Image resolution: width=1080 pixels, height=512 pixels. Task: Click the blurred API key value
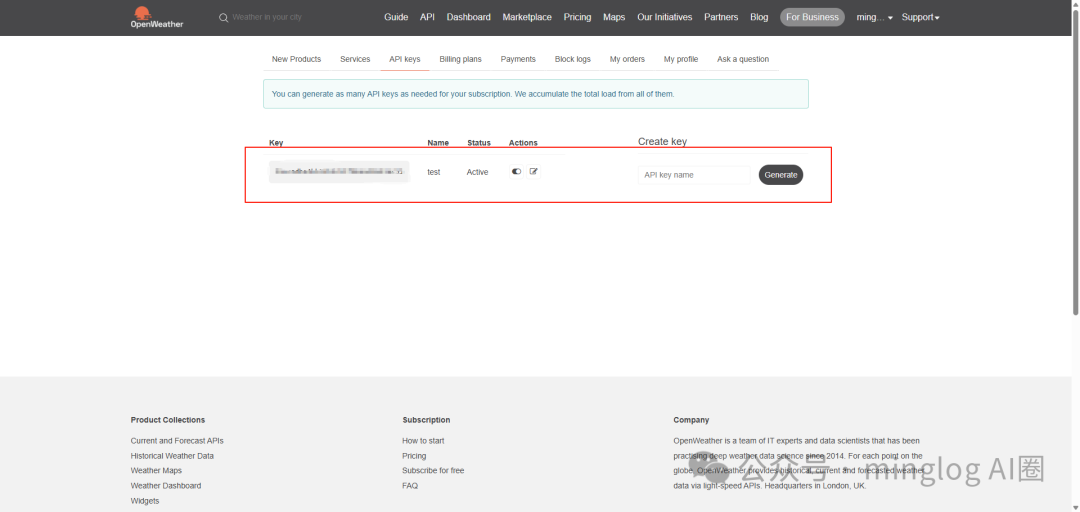point(339,172)
